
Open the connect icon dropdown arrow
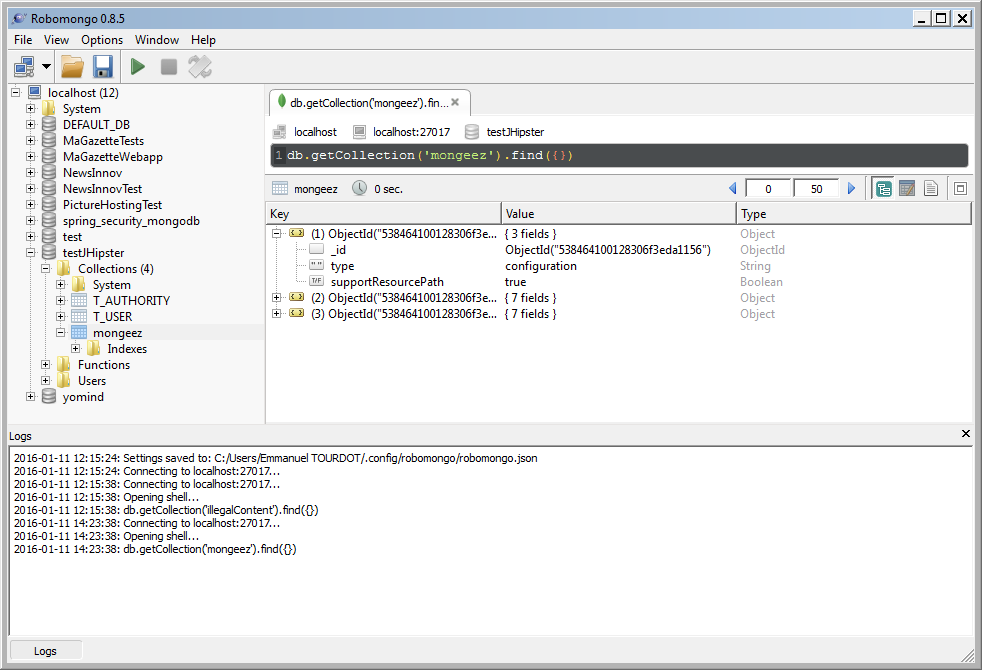[46, 66]
